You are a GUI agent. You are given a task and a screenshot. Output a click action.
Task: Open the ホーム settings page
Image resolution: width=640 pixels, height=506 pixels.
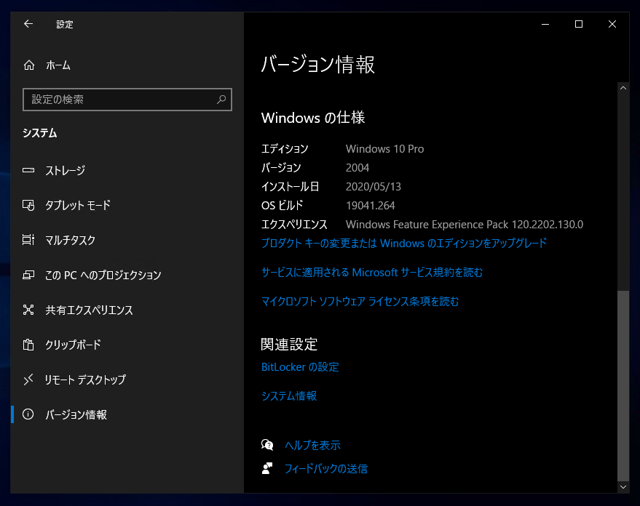click(x=58, y=65)
